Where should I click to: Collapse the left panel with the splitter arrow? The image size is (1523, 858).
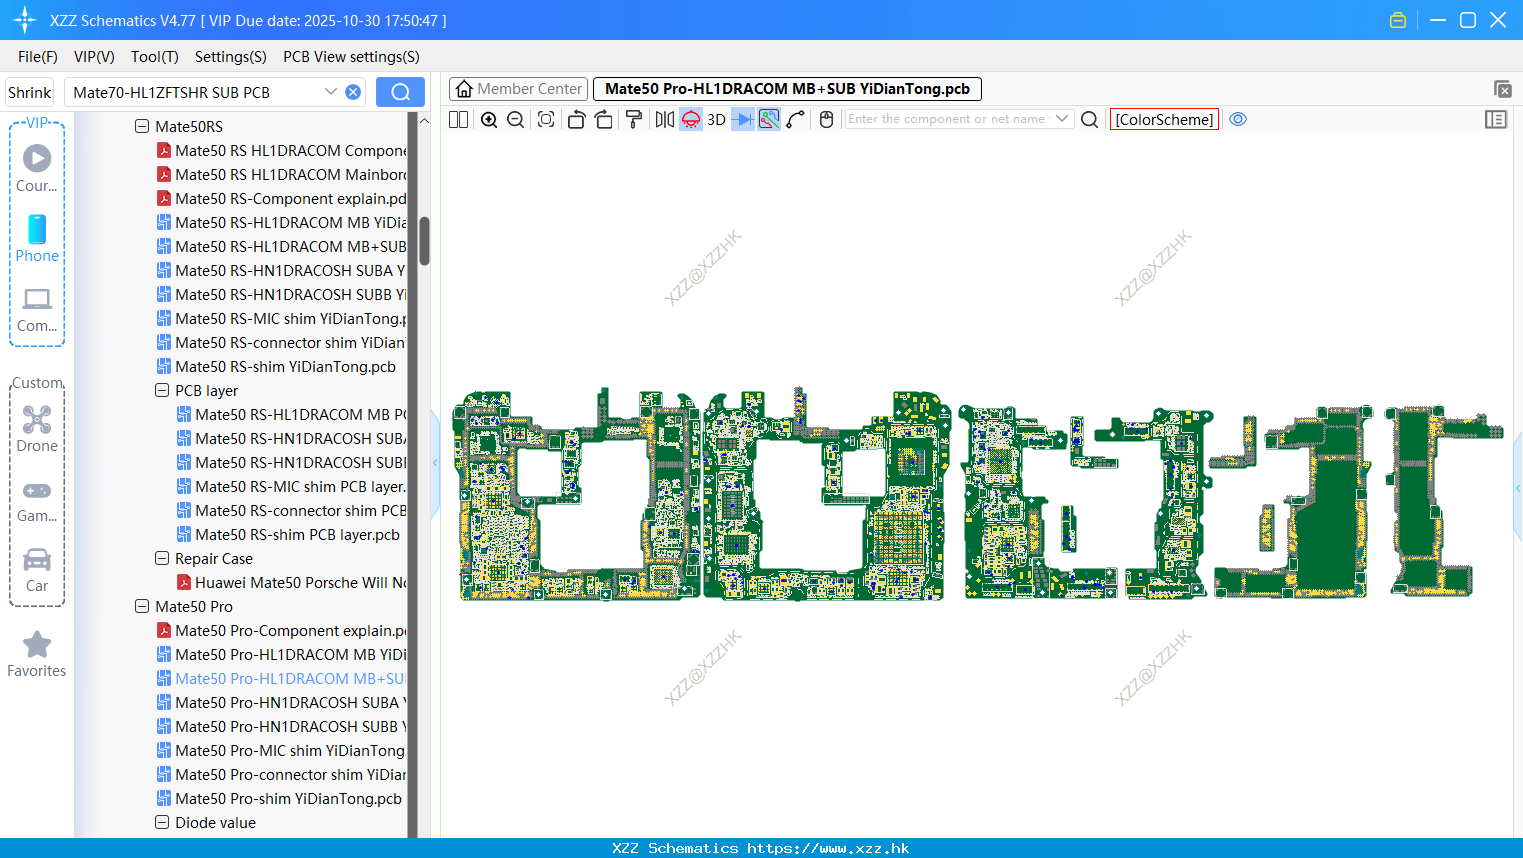click(435, 463)
